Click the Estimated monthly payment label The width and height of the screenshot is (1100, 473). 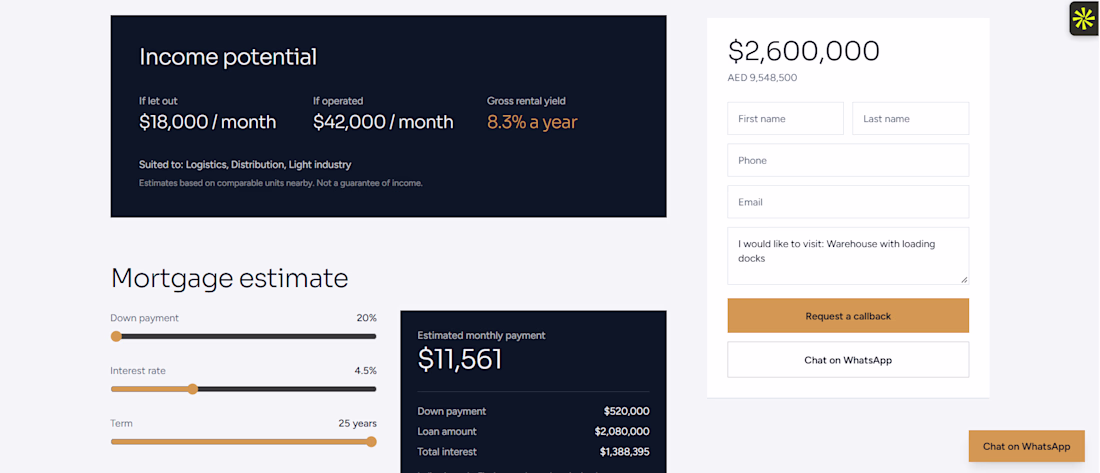[481, 335]
